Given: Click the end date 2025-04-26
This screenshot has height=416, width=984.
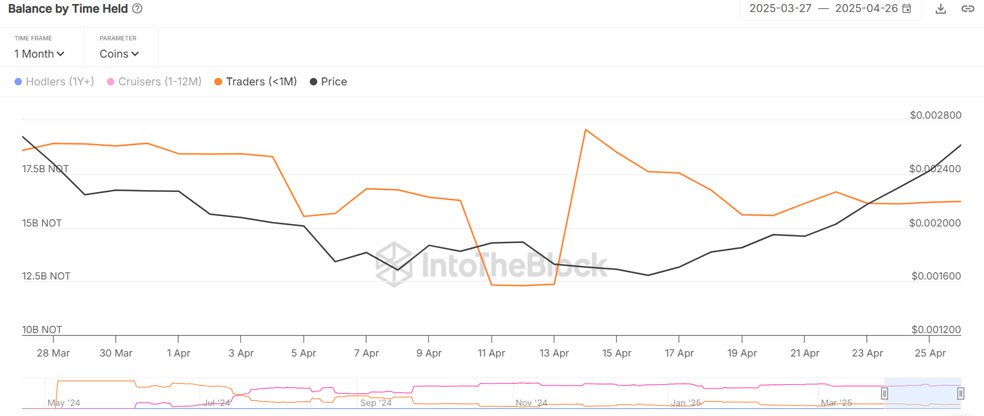Looking at the screenshot, I should 867,9.
